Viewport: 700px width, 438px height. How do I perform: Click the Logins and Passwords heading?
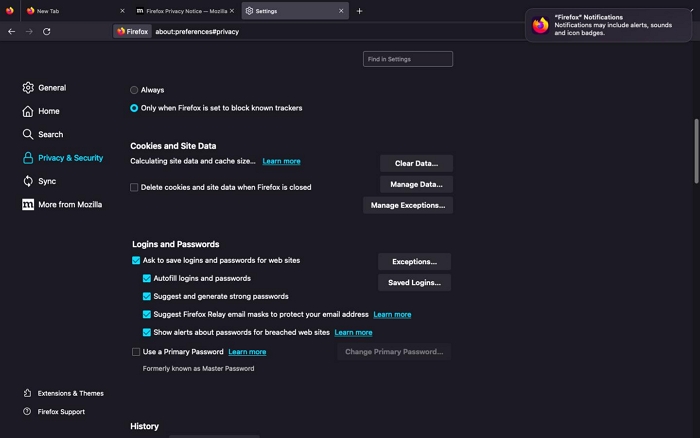175,244
